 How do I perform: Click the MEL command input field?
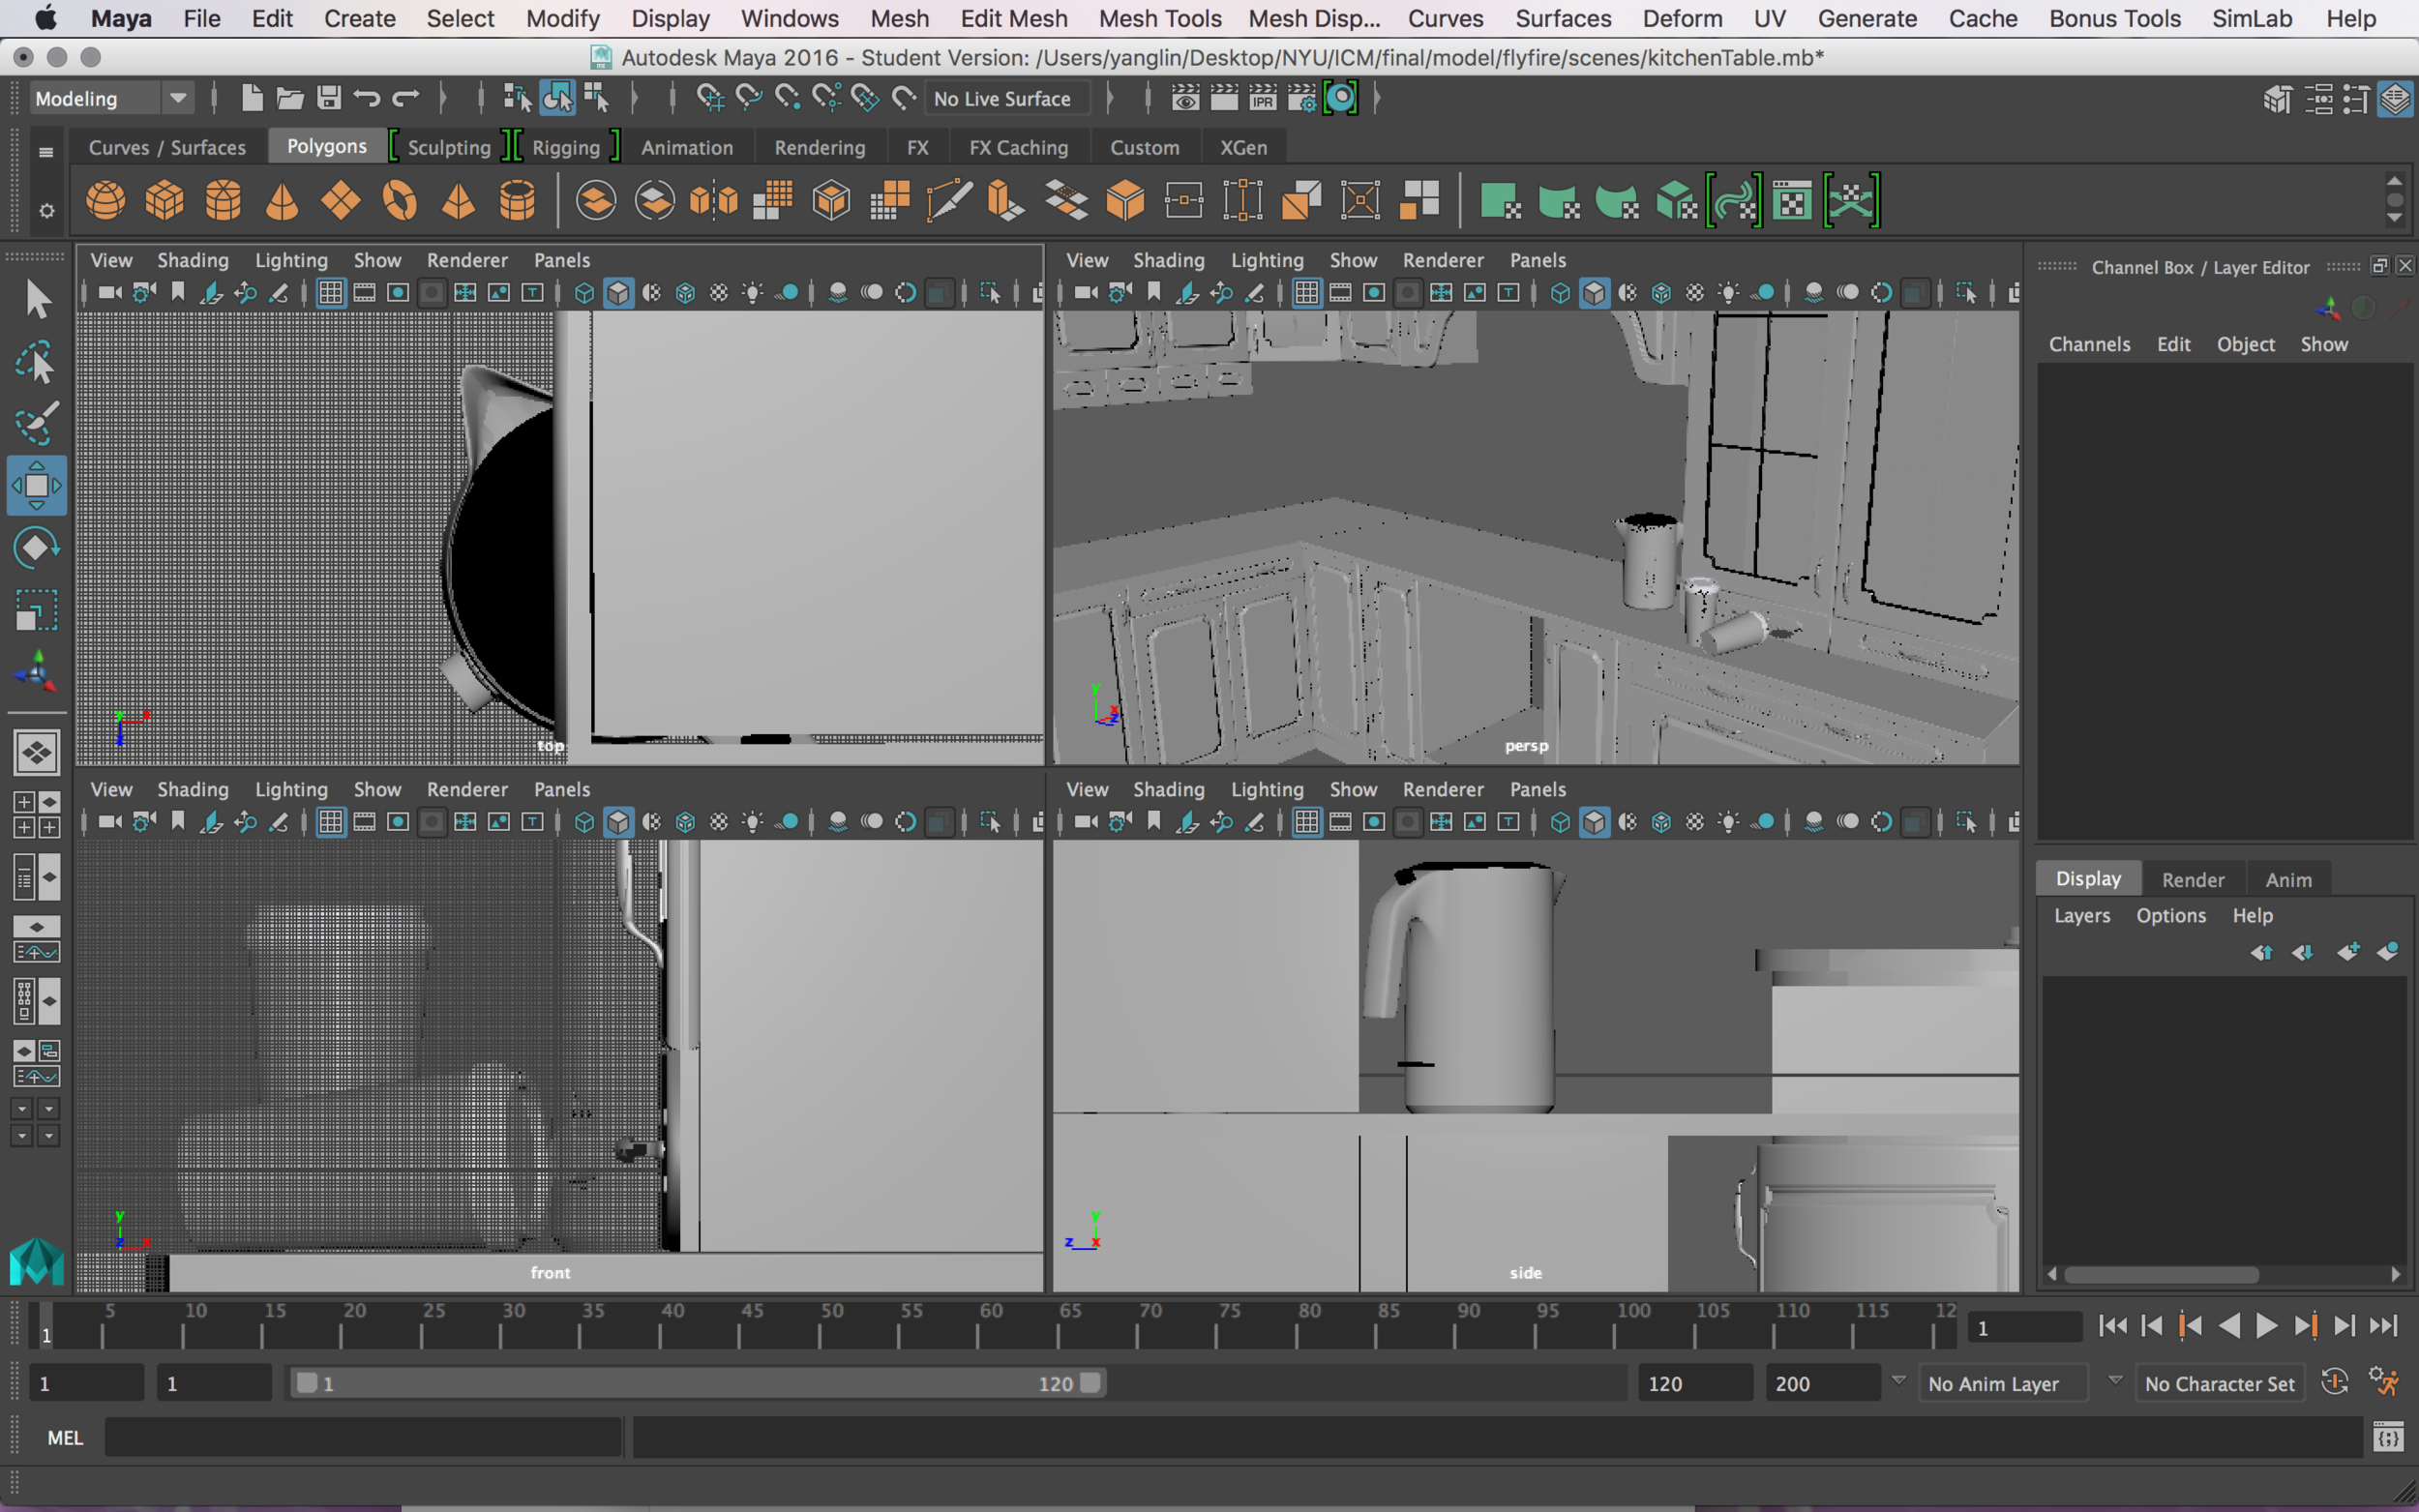click(x=362, y=1437)
